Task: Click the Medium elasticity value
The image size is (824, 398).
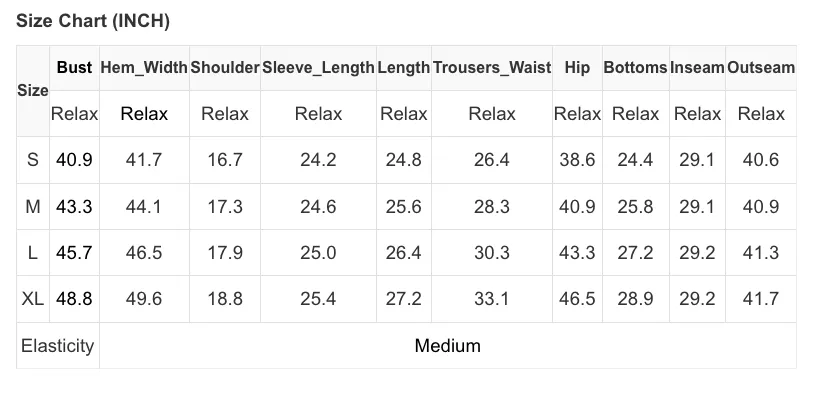Action: coord(448,345)
